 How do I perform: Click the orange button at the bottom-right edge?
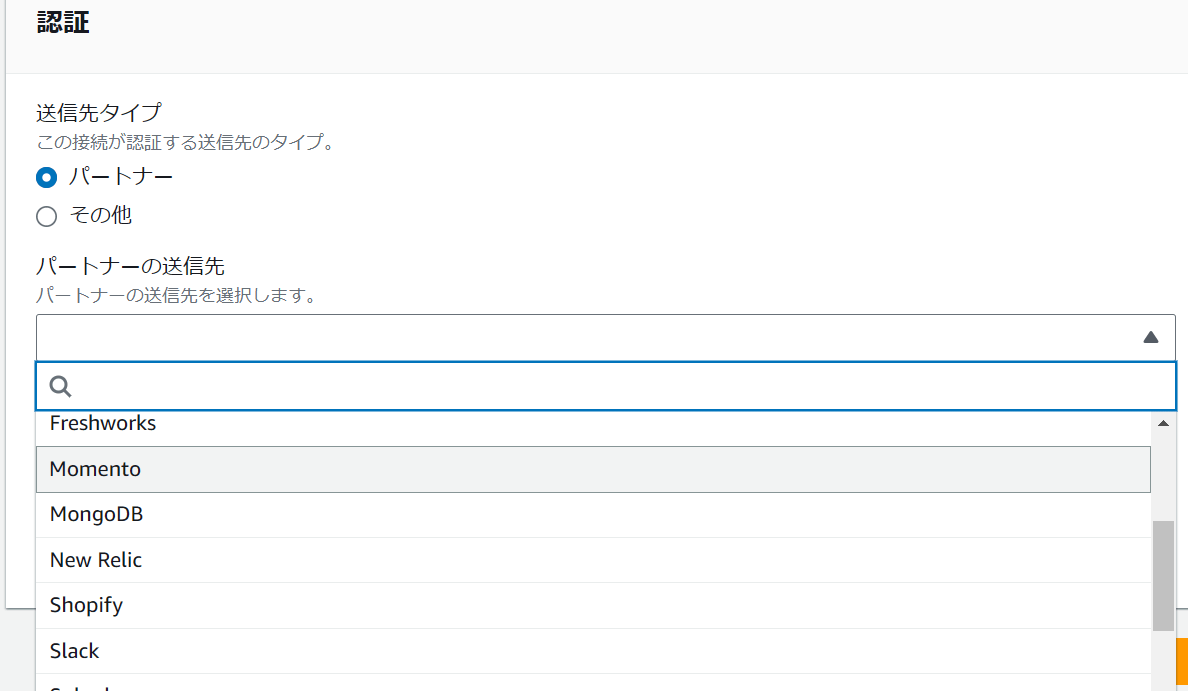[1181, 664]
